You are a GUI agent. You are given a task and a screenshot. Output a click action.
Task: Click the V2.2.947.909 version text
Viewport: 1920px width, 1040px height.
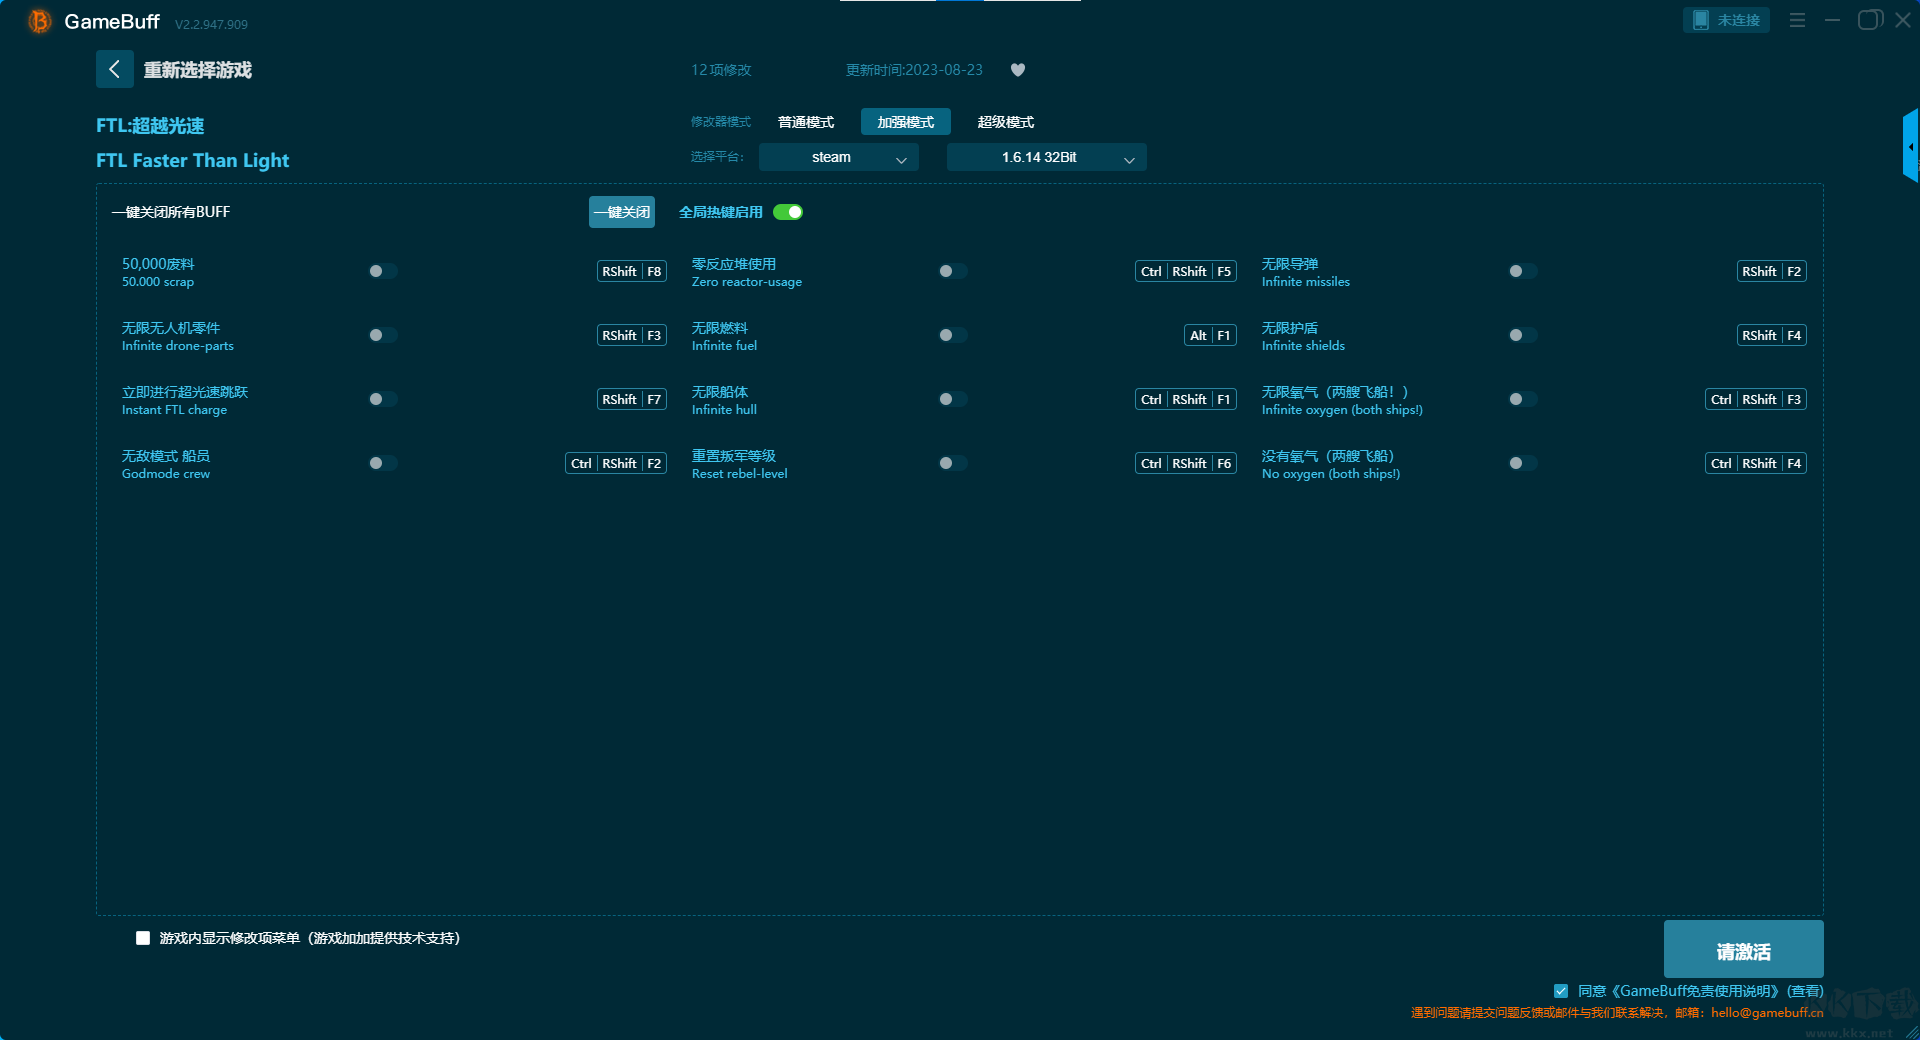211,24
